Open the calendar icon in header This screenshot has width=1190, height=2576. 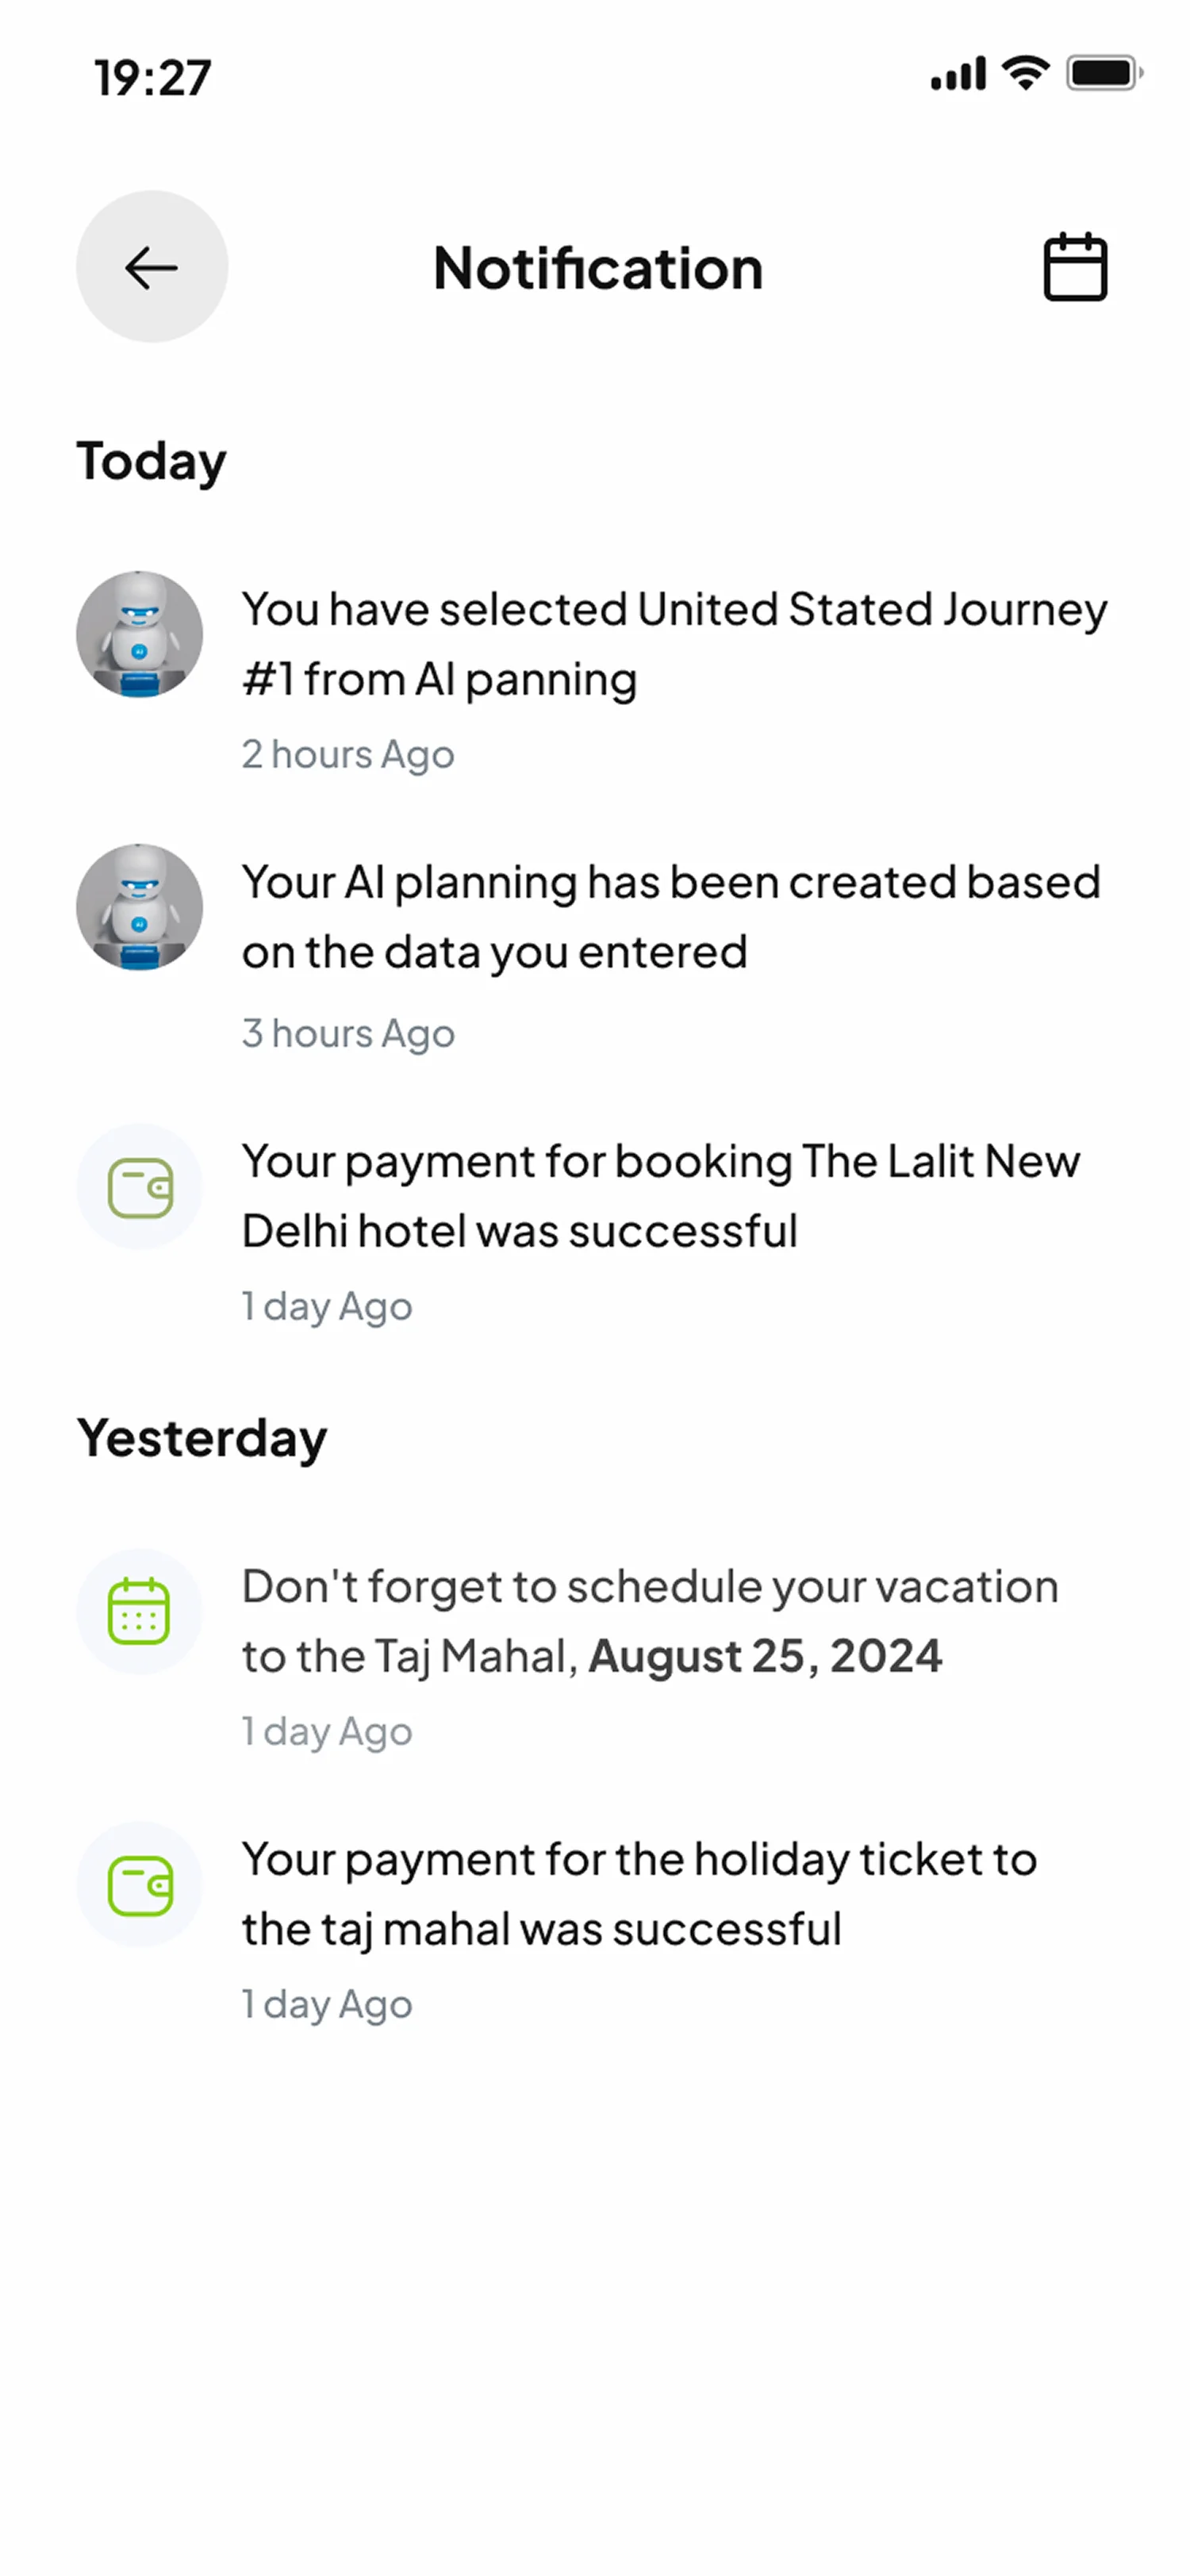tap(1075, 267)
